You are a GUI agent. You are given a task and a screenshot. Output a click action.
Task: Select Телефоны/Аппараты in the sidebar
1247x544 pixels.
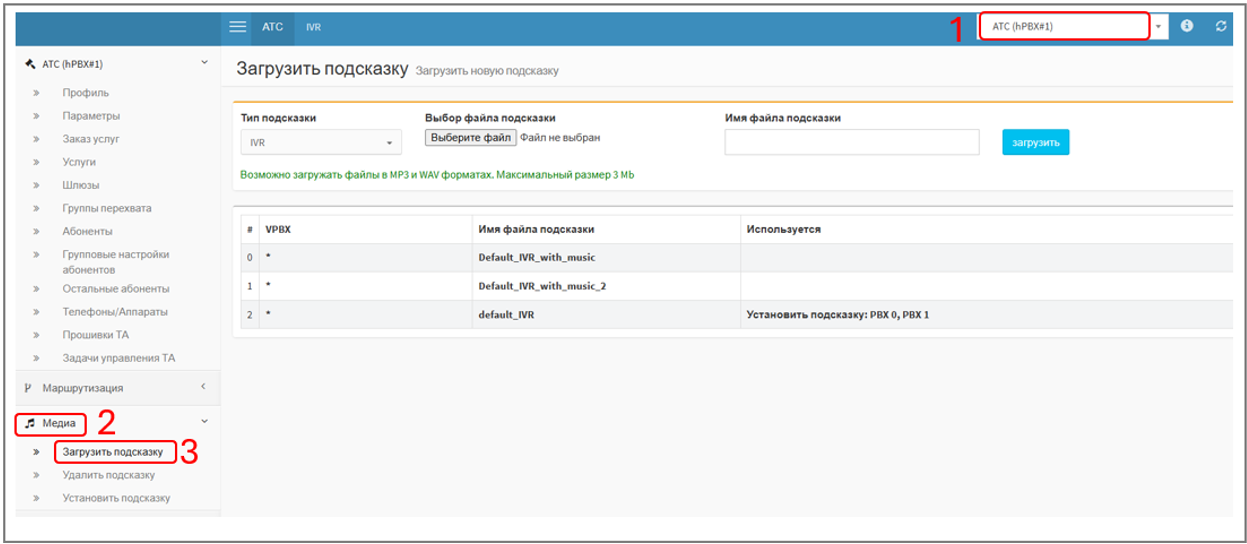click(x=115, y=311)
